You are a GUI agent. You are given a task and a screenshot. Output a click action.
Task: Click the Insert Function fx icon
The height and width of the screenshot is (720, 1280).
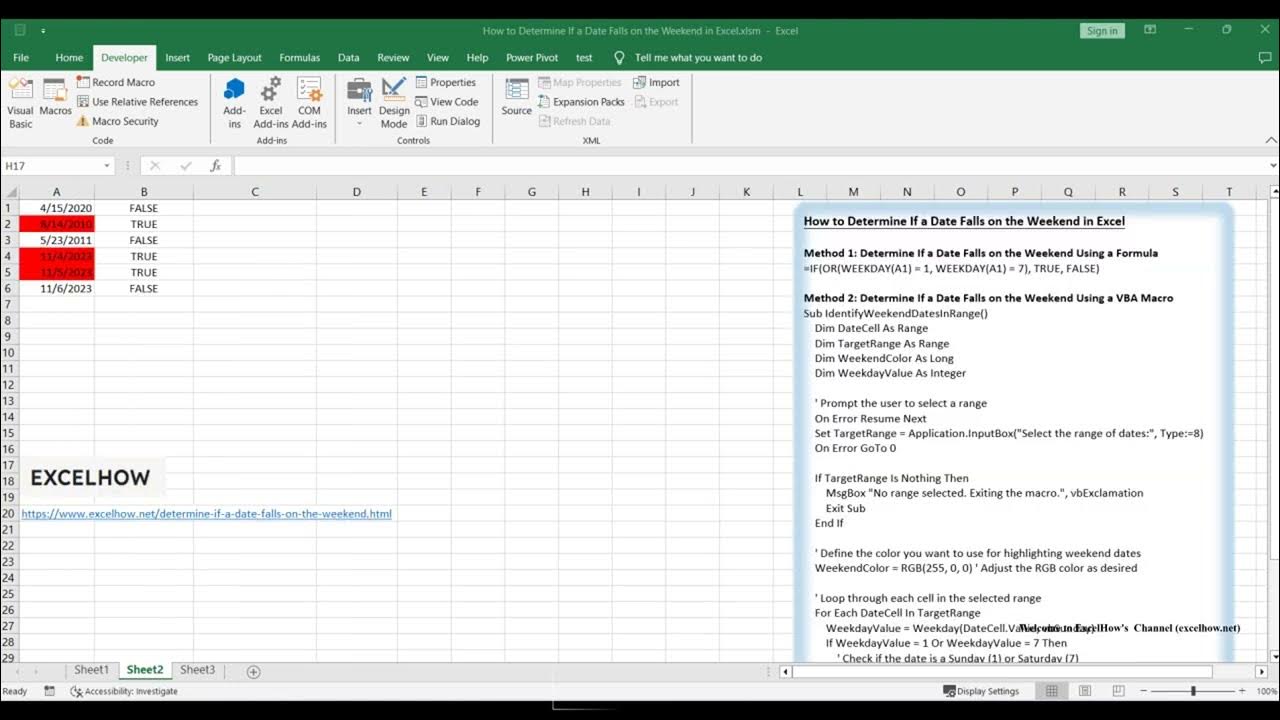(x=215, y=166)
